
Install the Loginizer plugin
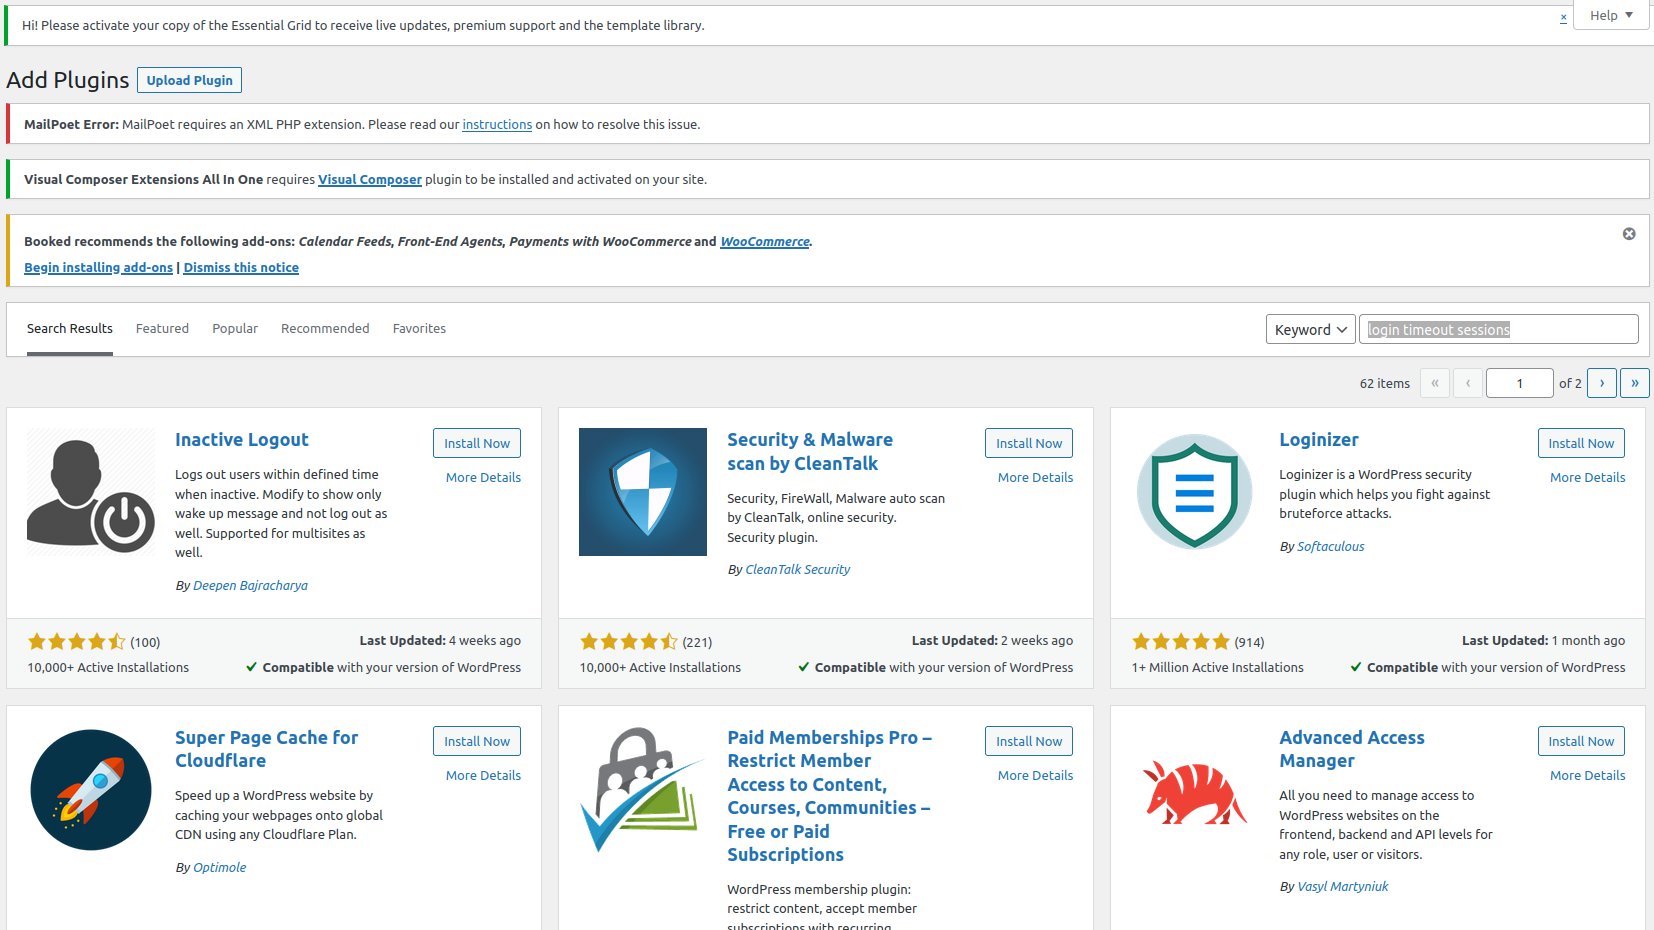tap(1581, 443)
